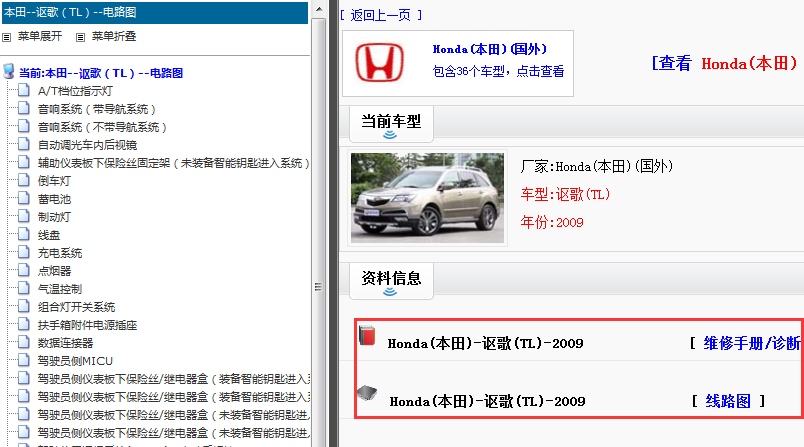Open 音响系统（带导航系统） tree item

pyautogui.click(x=96, y=109)
